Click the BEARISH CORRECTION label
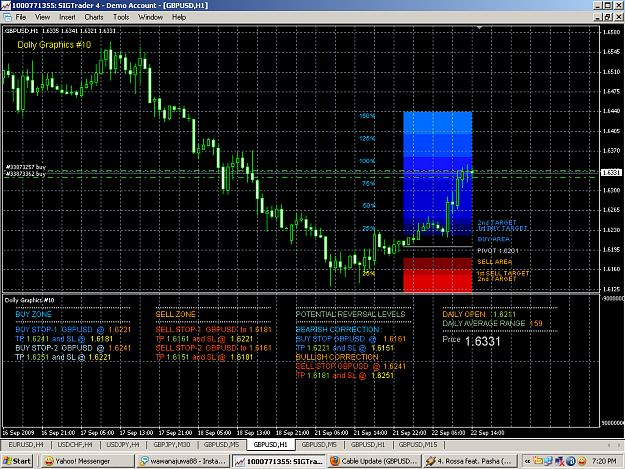The width and height of the screenshot is (625, 469). coord(339,330)
